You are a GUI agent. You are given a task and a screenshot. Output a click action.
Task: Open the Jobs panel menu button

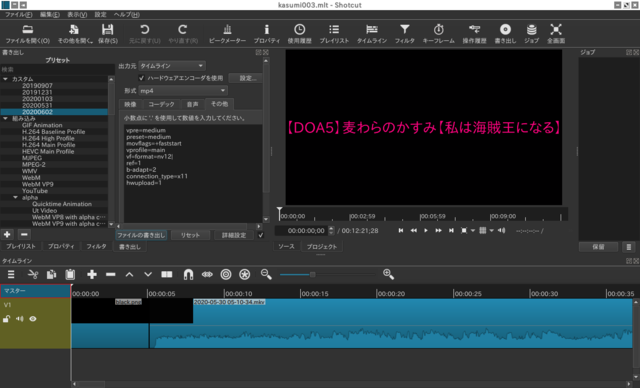629,247
